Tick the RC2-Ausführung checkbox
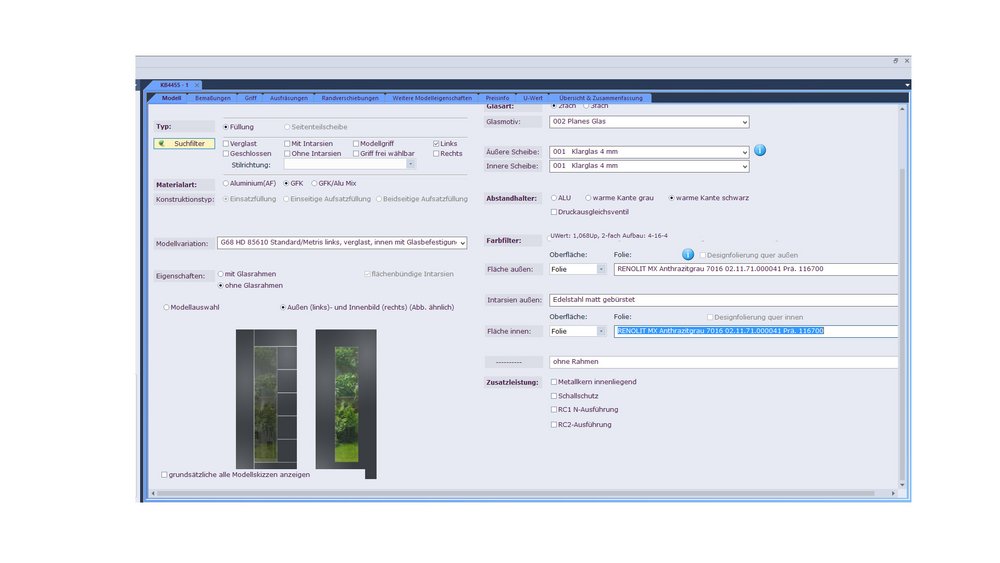The width and height of the screenshot is (1000, 563). point(554,424)
